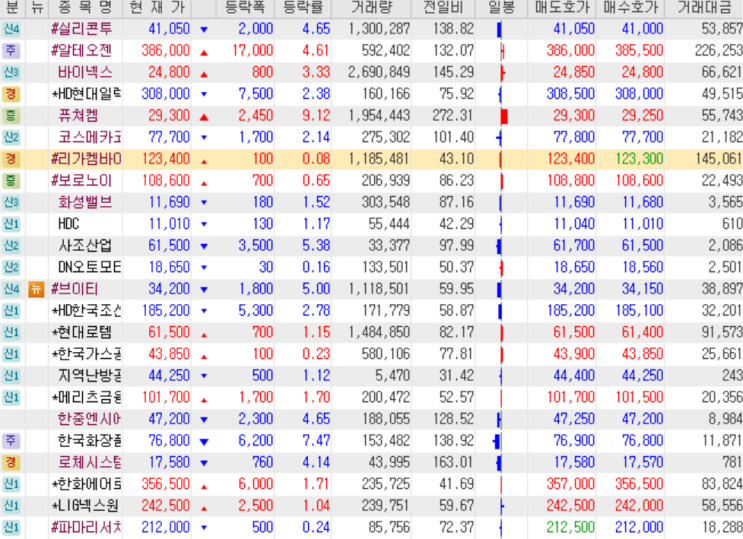The width and height of the screenshot is (743, 539).
Task: Click ask price 123,400 for #리가켐바이오
Action: coord(571,159)
